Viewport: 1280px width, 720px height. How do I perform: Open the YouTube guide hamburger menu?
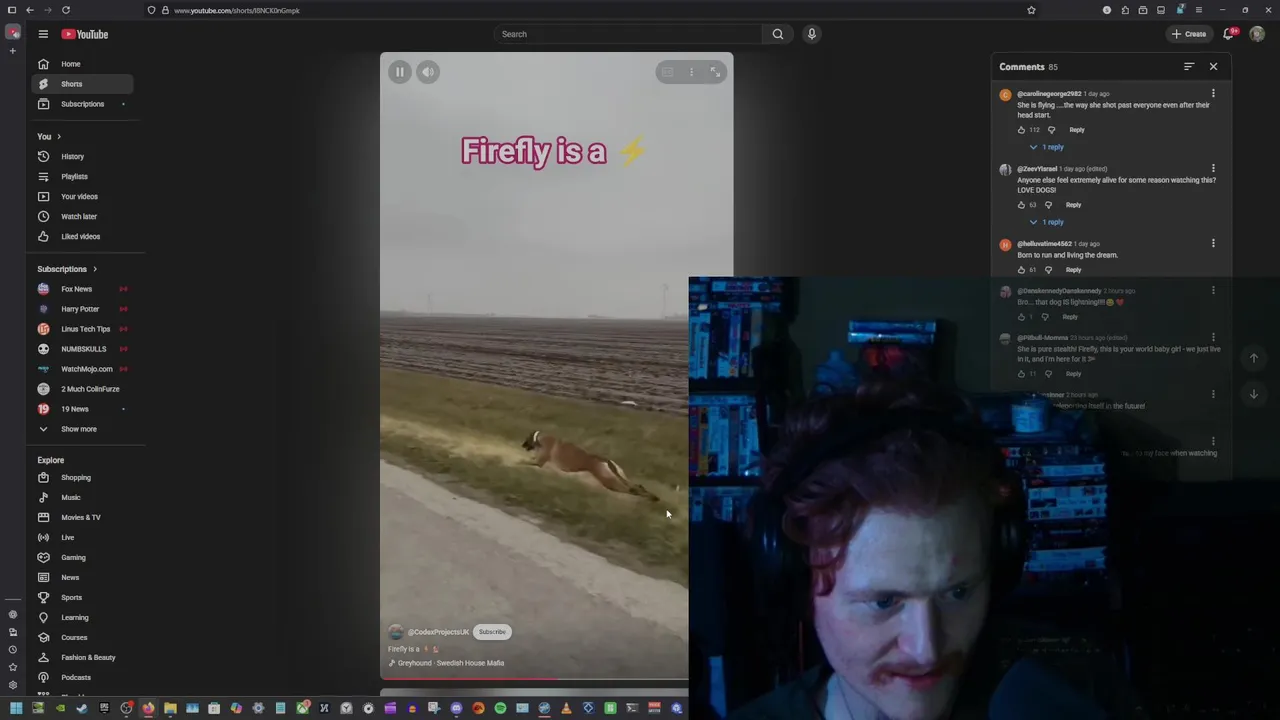(43, 34)
